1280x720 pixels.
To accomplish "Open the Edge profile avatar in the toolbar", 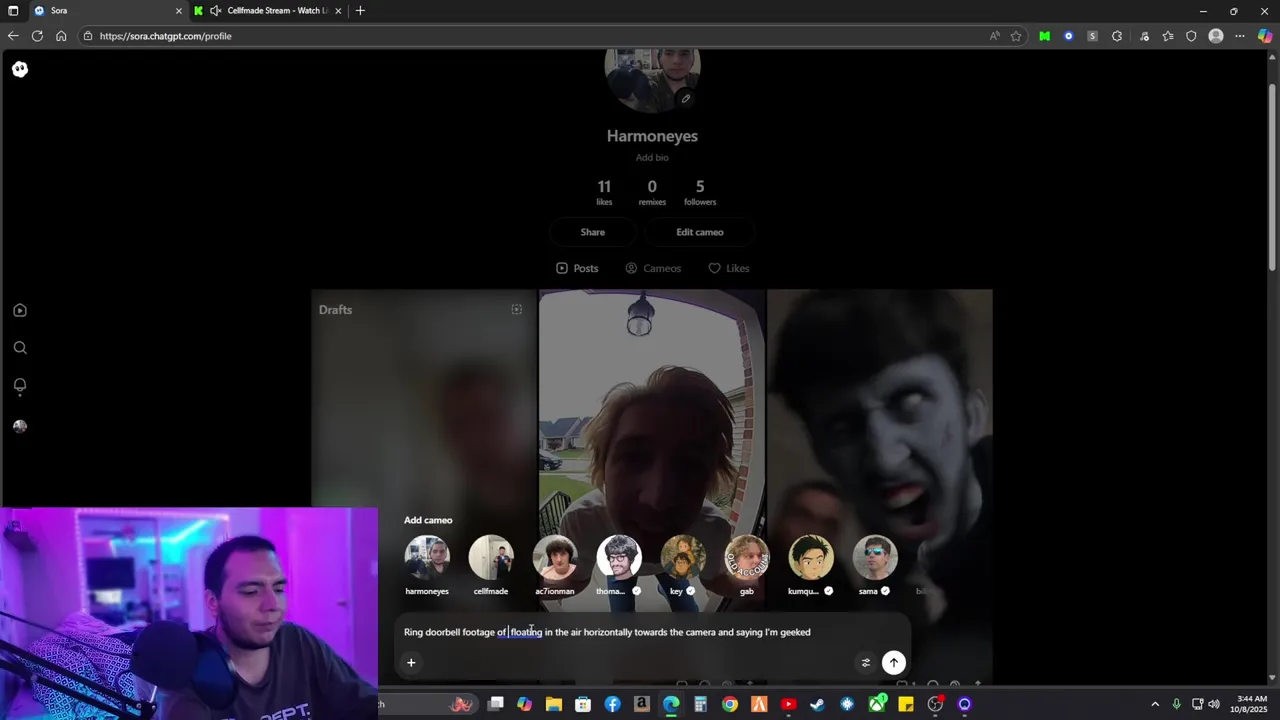I will (1216, 36).
